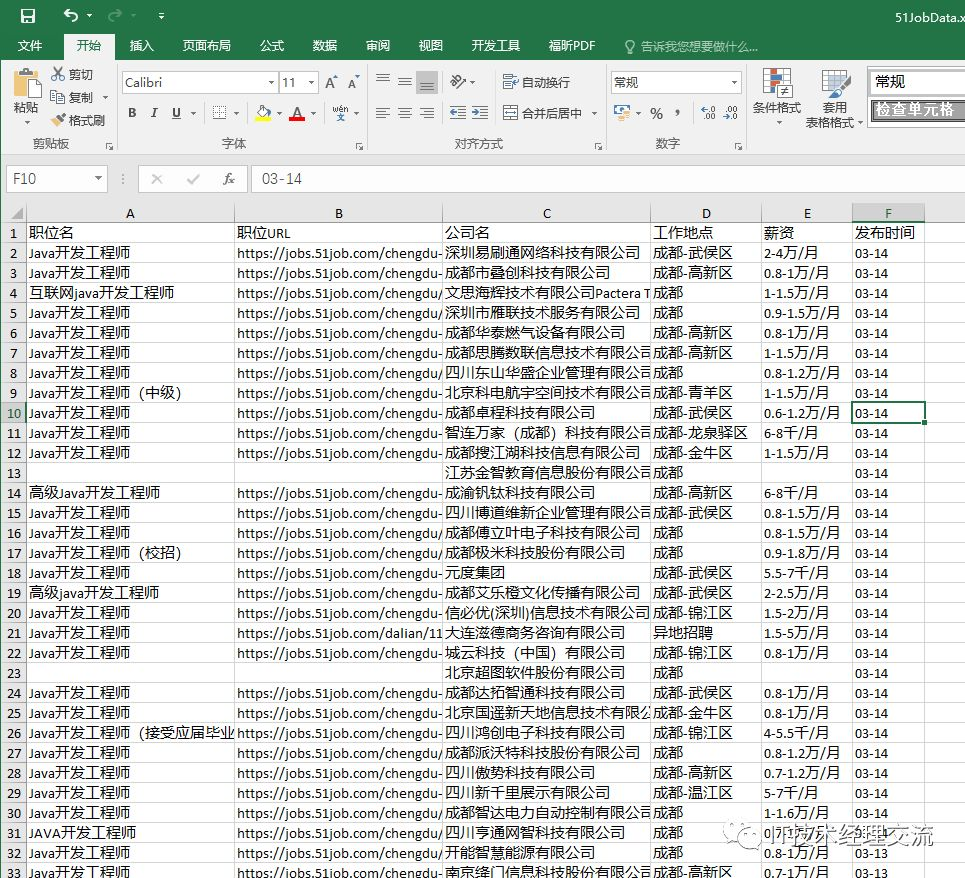
Task: Click the bottom align icon
Action: [426, 82]
